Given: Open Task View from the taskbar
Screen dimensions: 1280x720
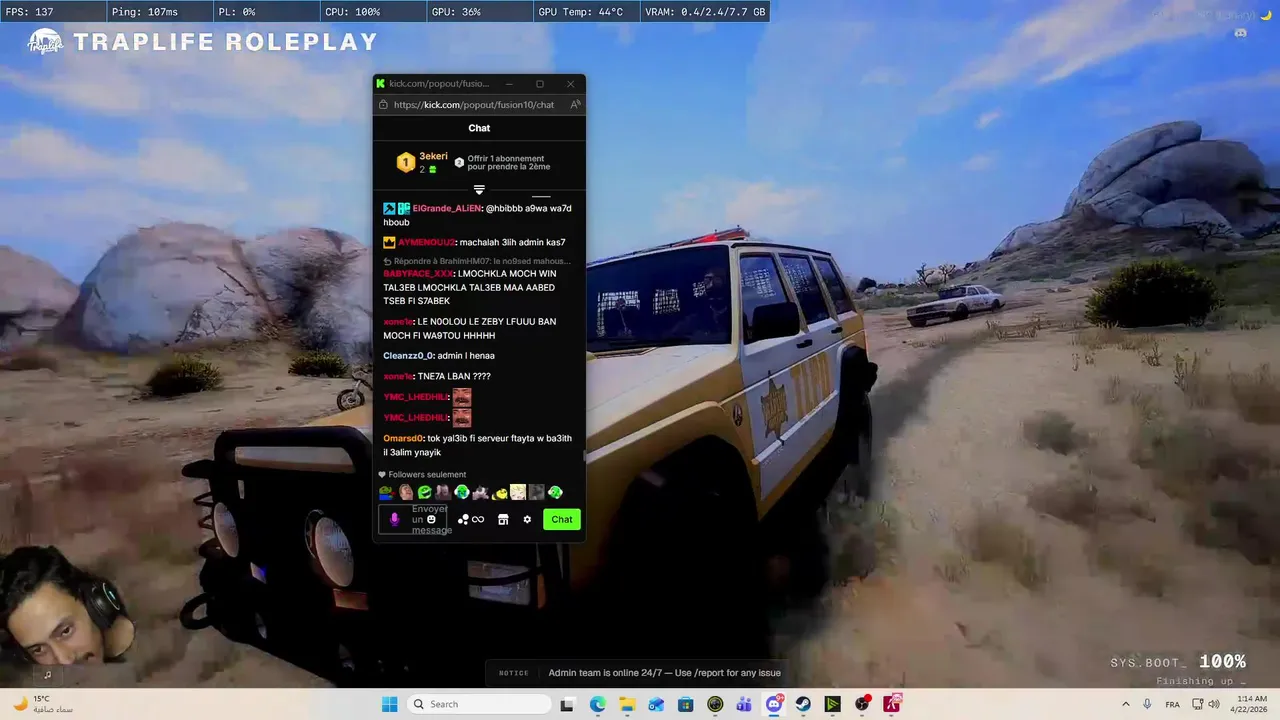Looking at the screenshot, I should 568,704.
